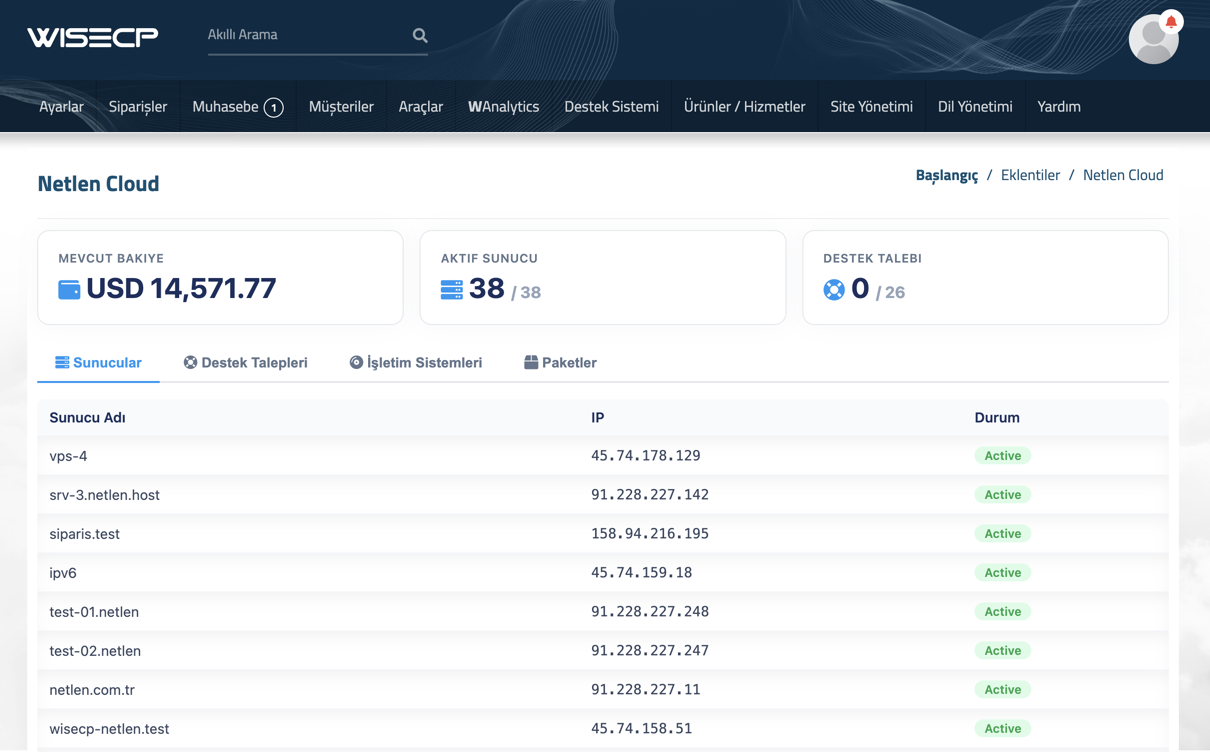Select the siparis.test server name
Image resolution: width=1210 pixels, height=752 pixels.
84,534
